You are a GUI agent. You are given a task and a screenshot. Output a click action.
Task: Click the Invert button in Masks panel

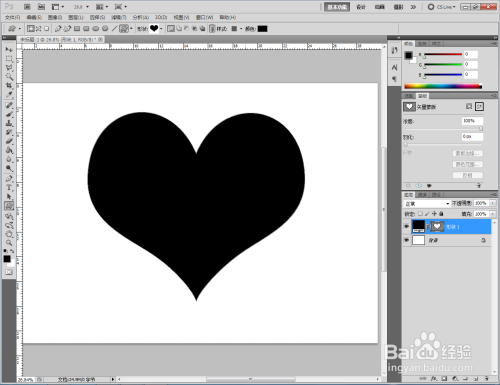coord(468,175)
